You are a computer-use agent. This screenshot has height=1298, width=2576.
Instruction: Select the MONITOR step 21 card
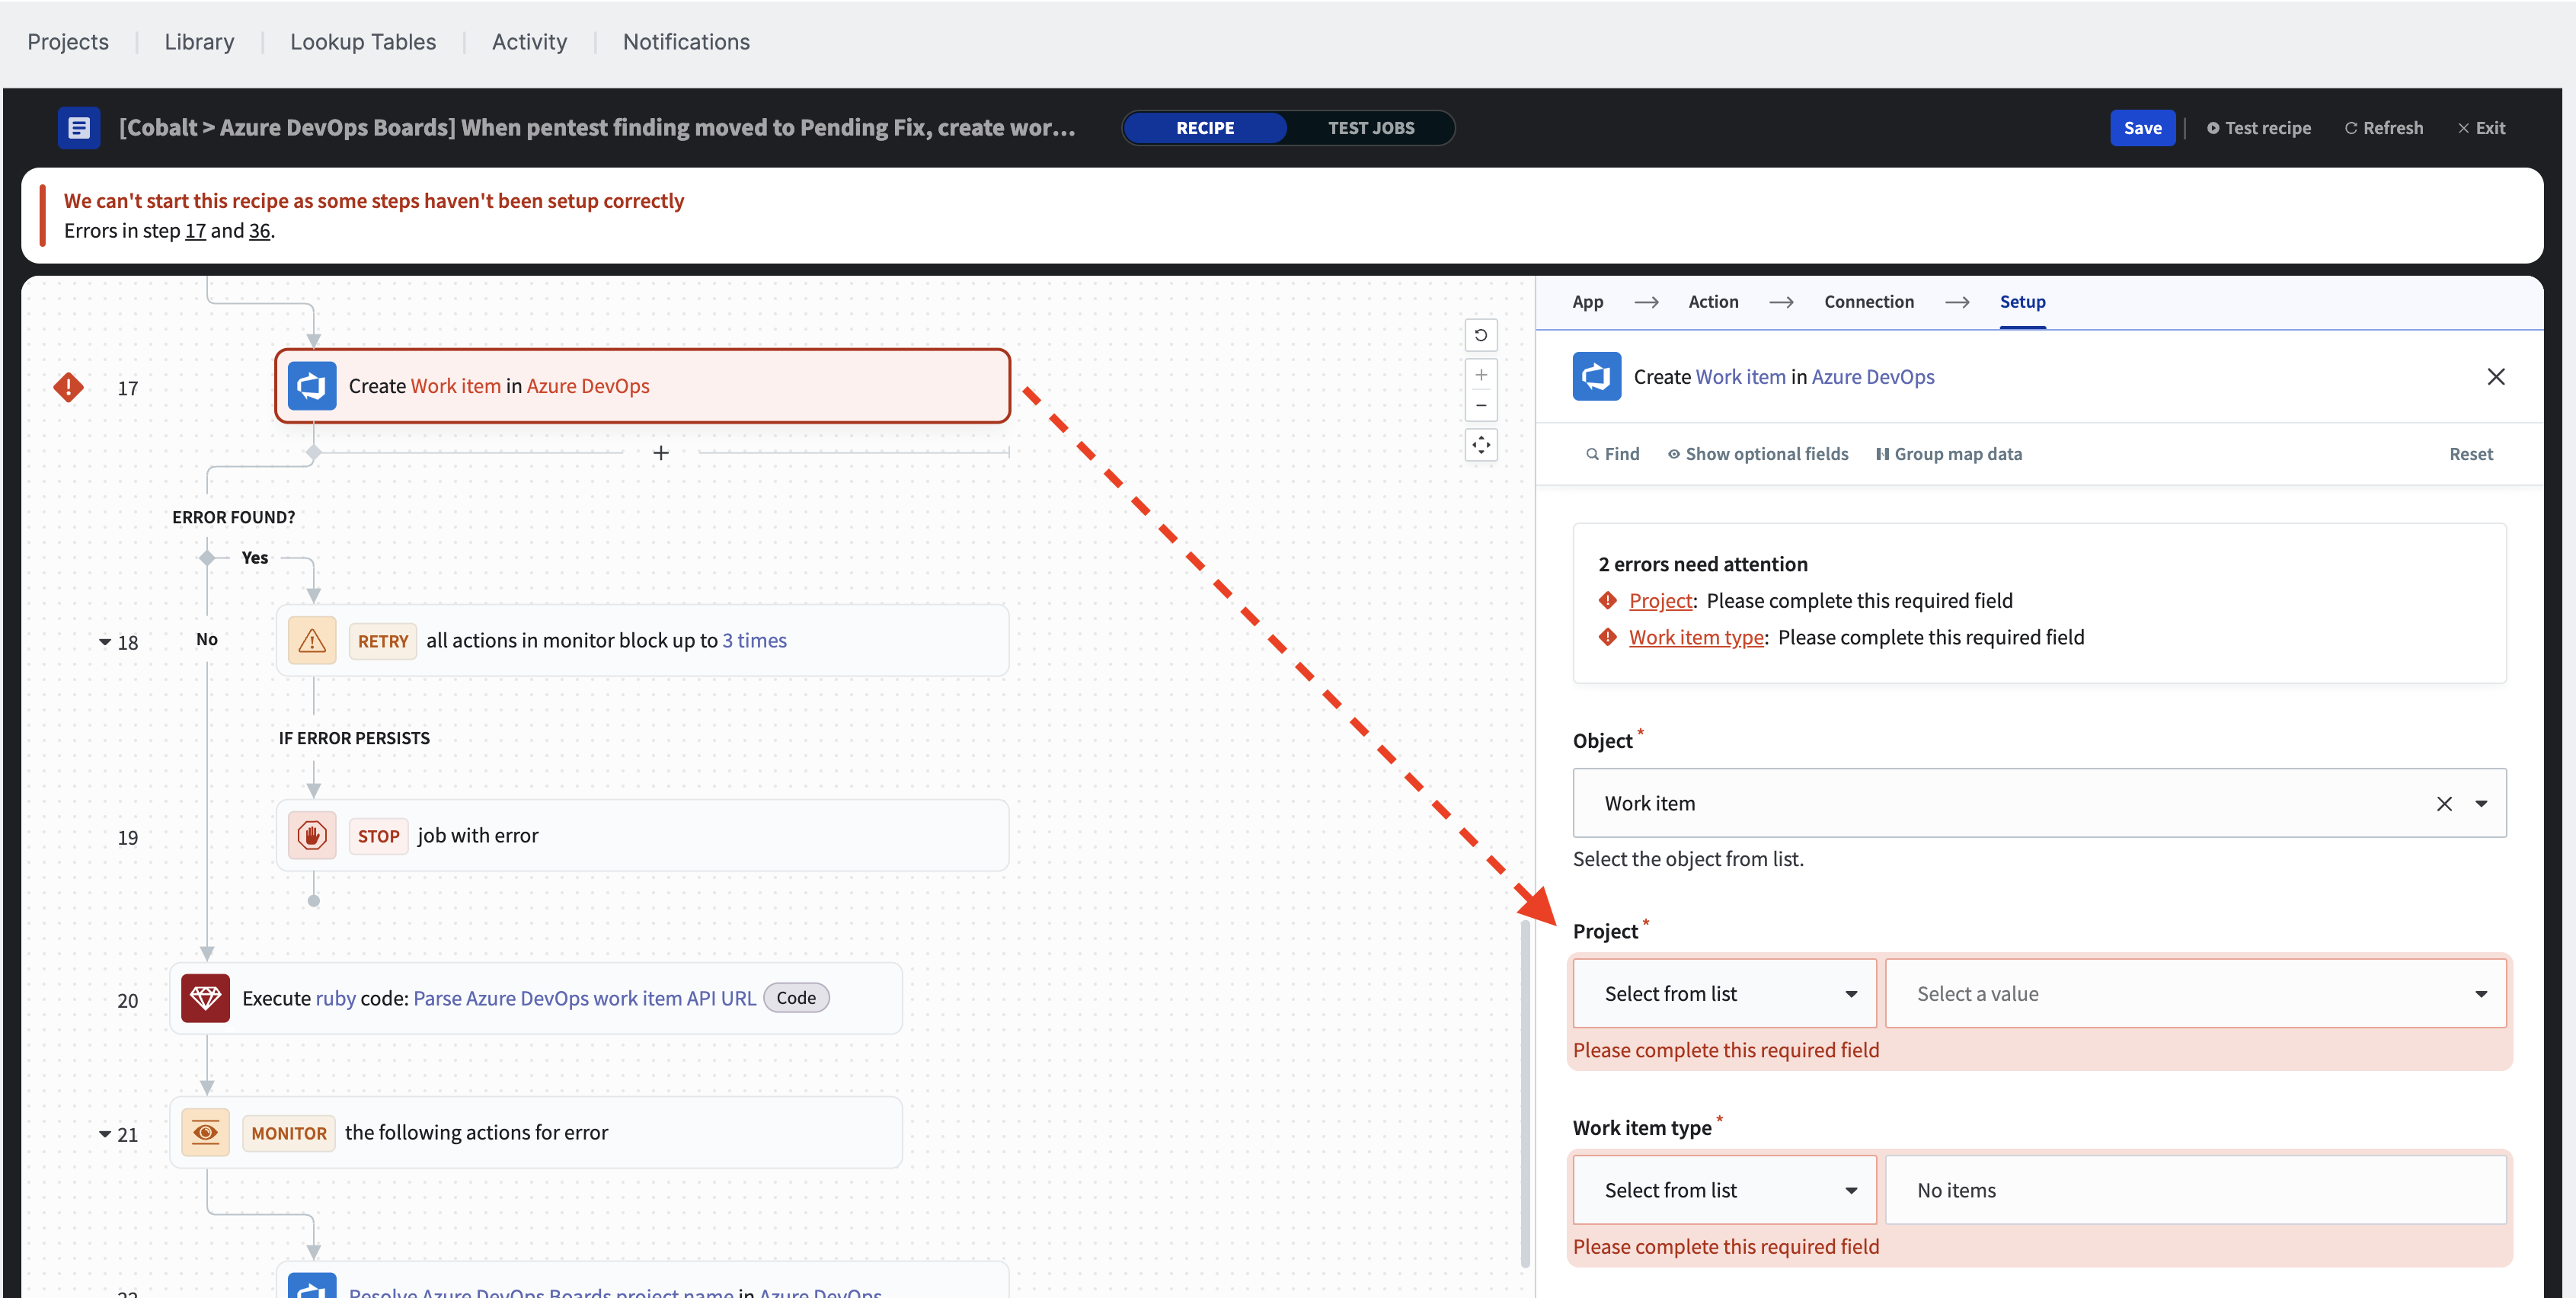(536, 1133)
